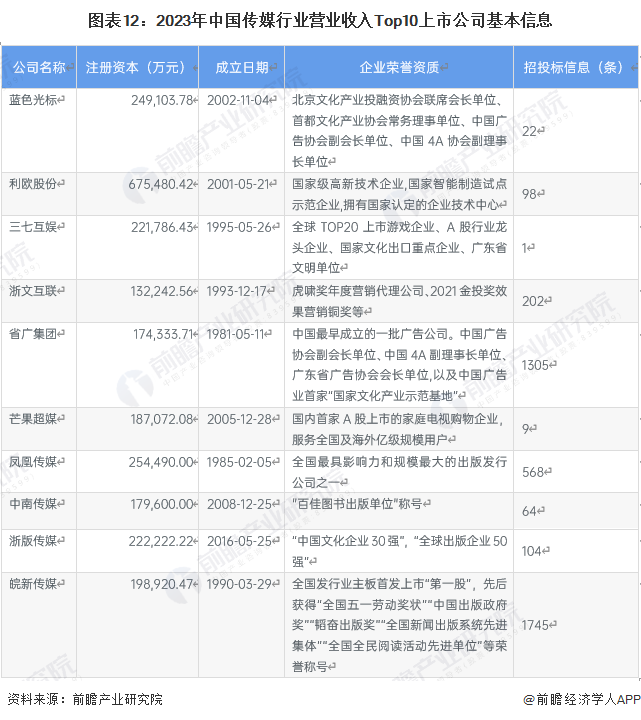Screen dimensions: 641x720
Task: Select capital value 254,490.00
Action: [161, 462]
